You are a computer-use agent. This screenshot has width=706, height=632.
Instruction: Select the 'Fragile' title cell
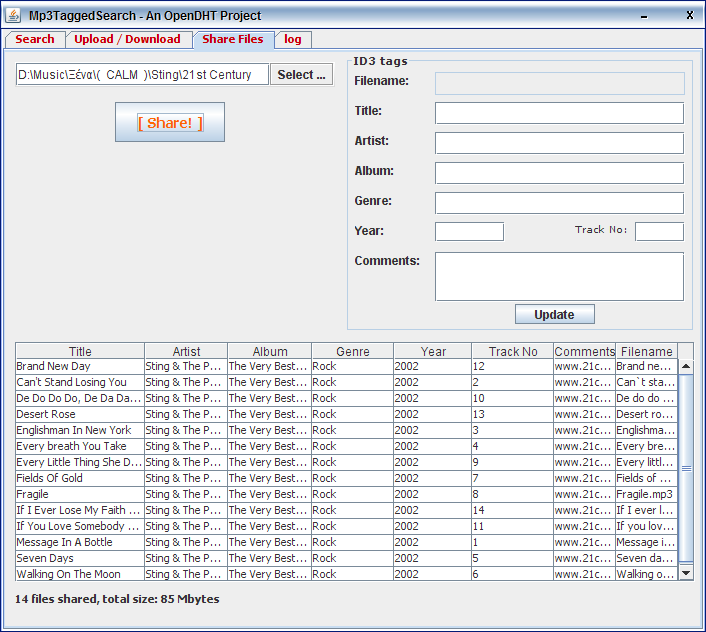coord(80,494)
